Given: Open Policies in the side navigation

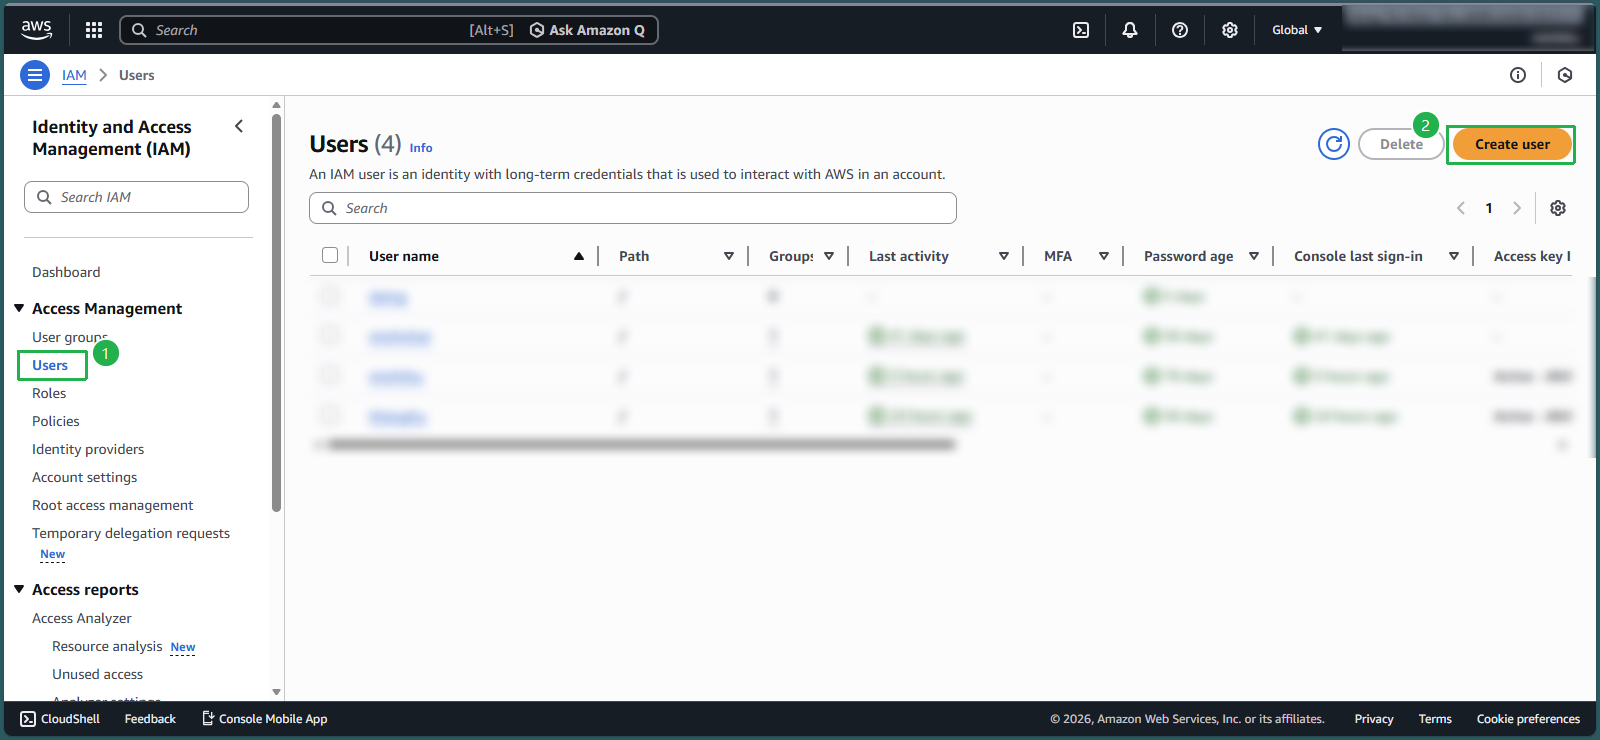Looking at the screenshot, I should (x=56, y=421).
